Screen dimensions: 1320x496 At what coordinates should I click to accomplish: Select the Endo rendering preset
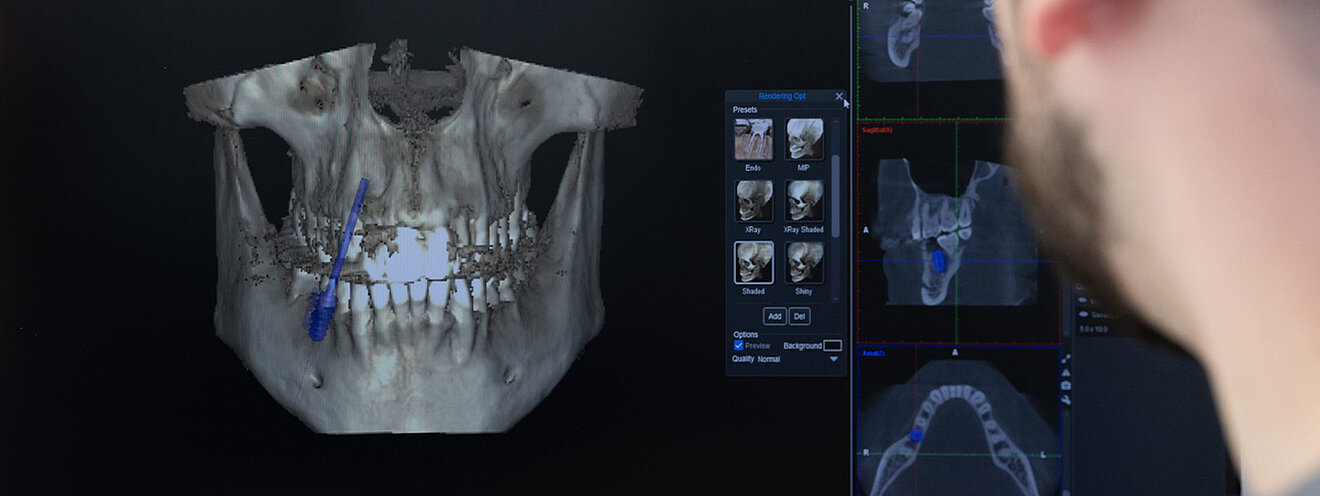tap(753, 140)
